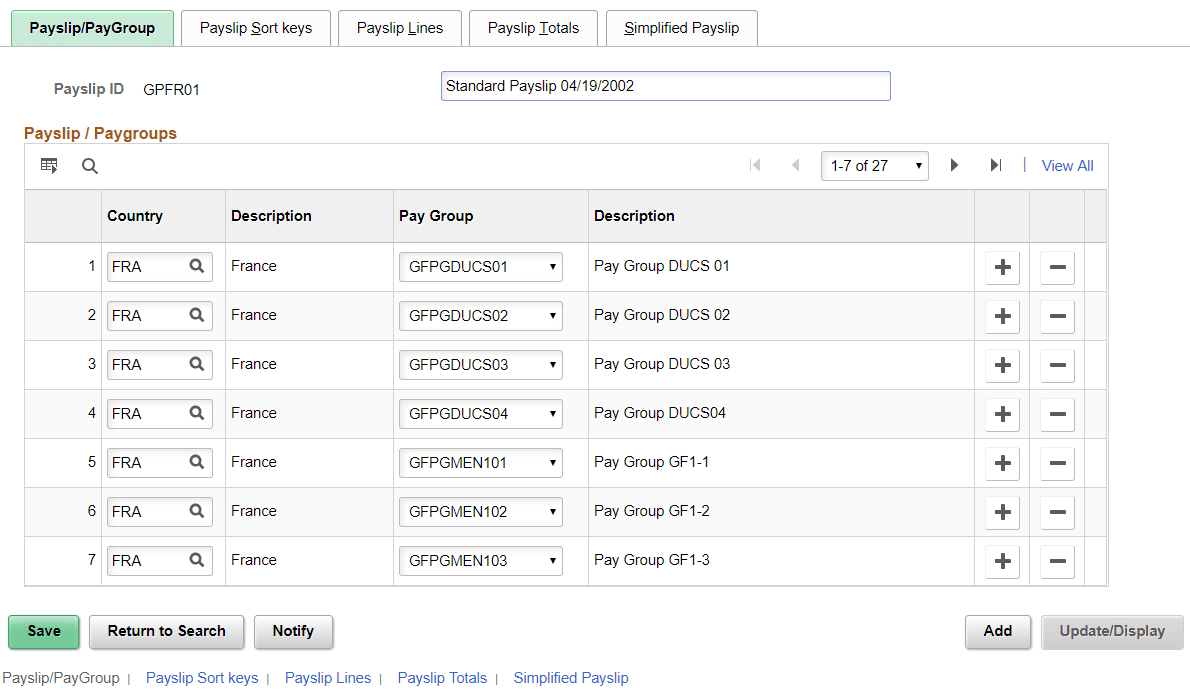The image size is (1190, 691).
Task: Delete row 3 using the minus icon
Action: (x=1057, y=365)
